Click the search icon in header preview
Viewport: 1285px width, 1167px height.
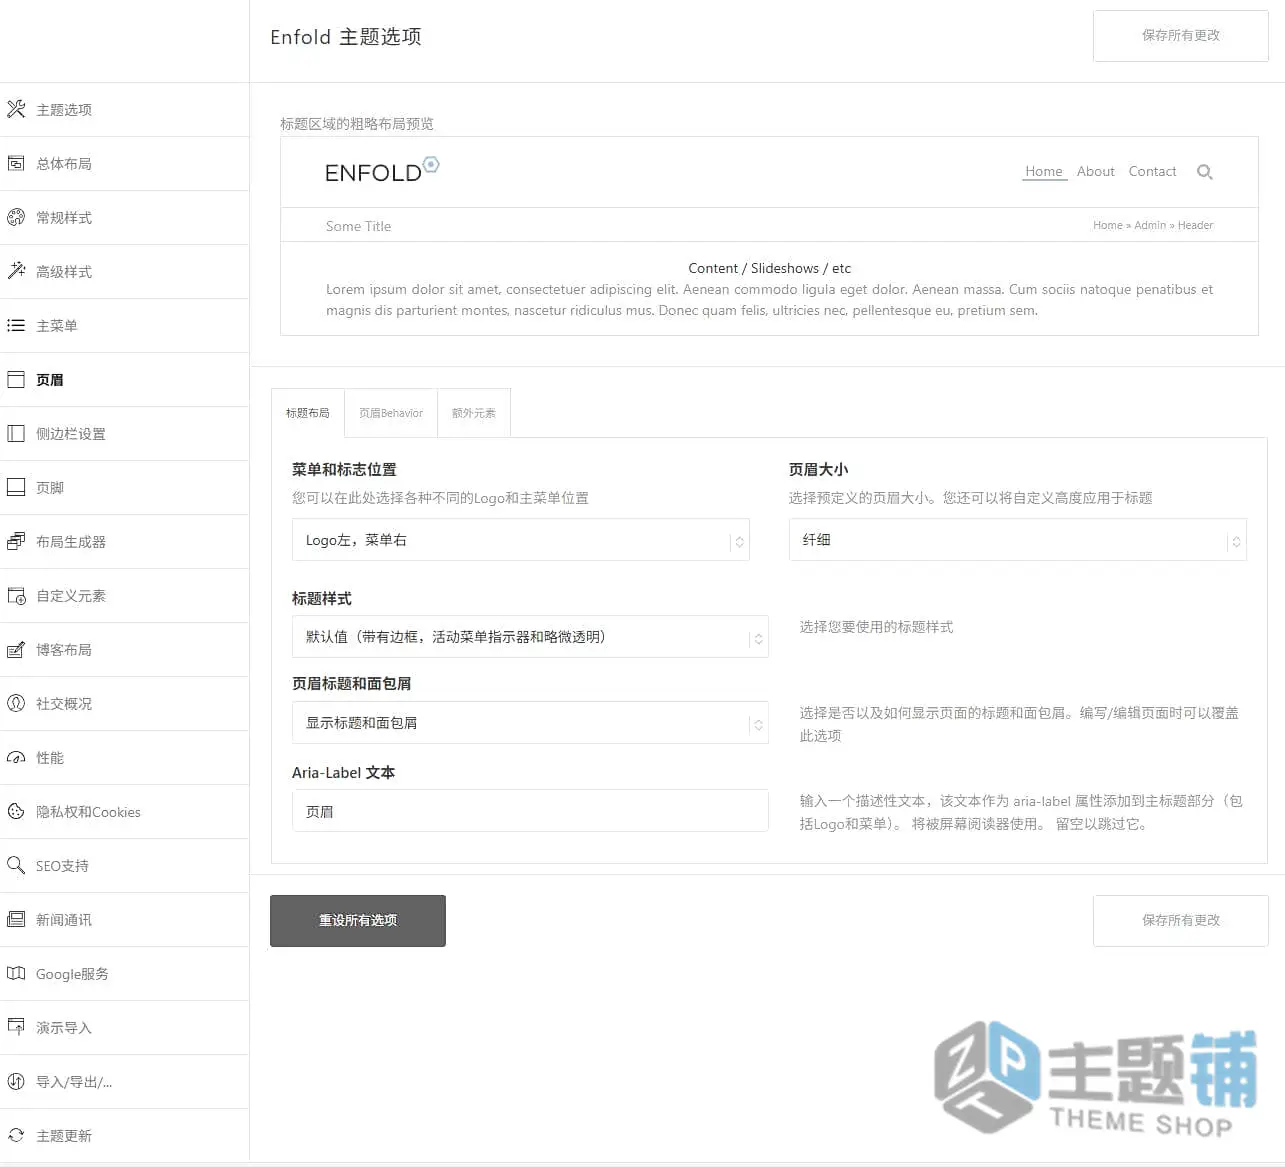1205,172
